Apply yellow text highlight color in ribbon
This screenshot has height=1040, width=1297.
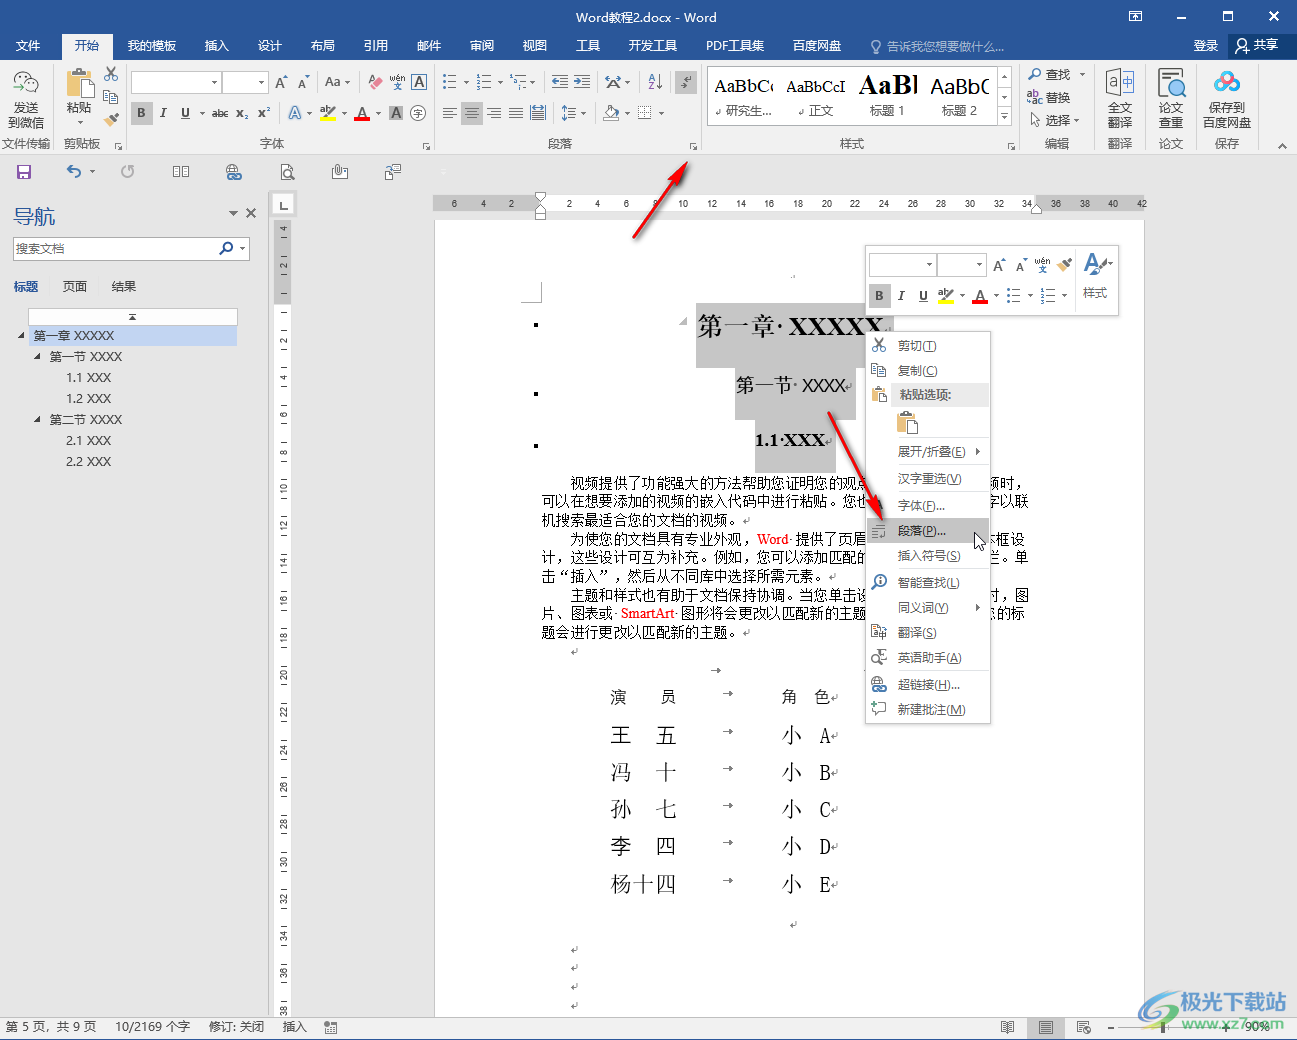328,113
